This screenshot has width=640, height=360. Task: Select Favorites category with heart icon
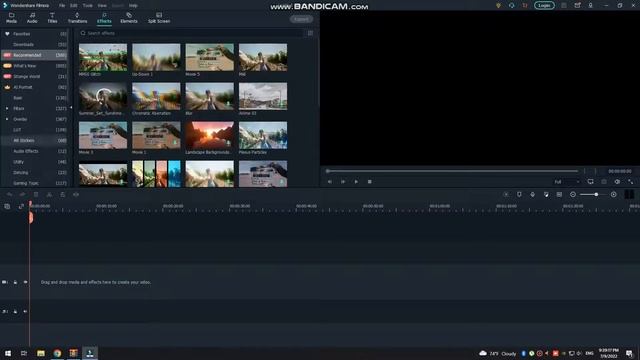point(34,34)
